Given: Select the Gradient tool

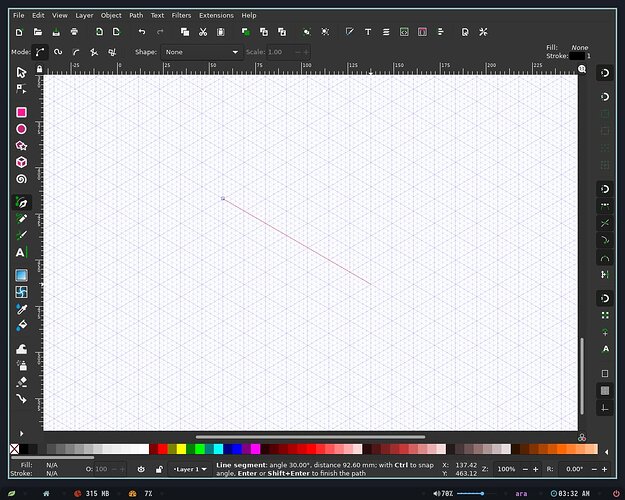Looking at the screenshot, I should pos(22,275).
